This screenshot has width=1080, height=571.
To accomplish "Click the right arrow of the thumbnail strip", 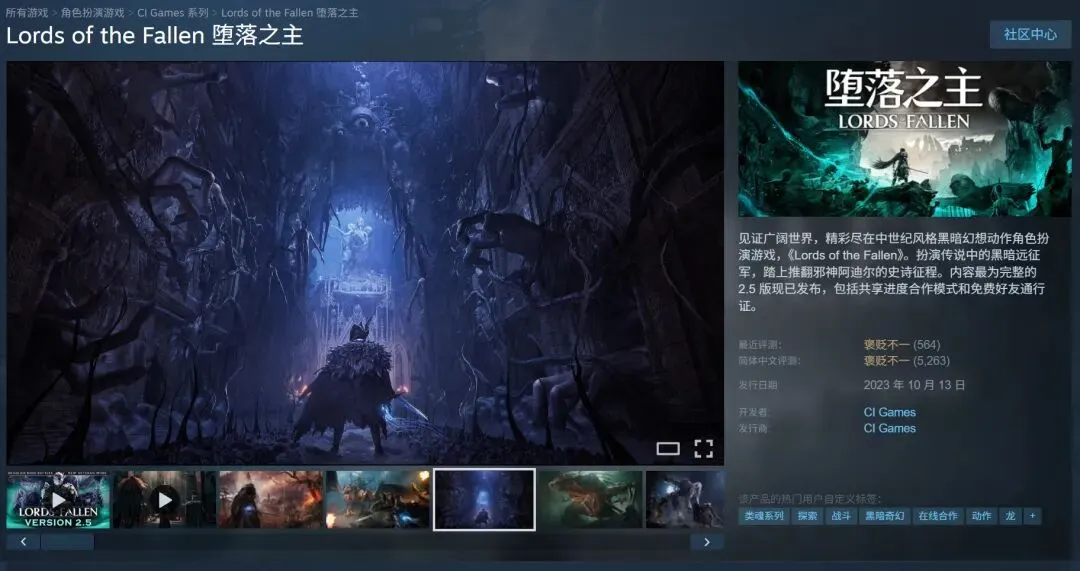I will [707, 542].
